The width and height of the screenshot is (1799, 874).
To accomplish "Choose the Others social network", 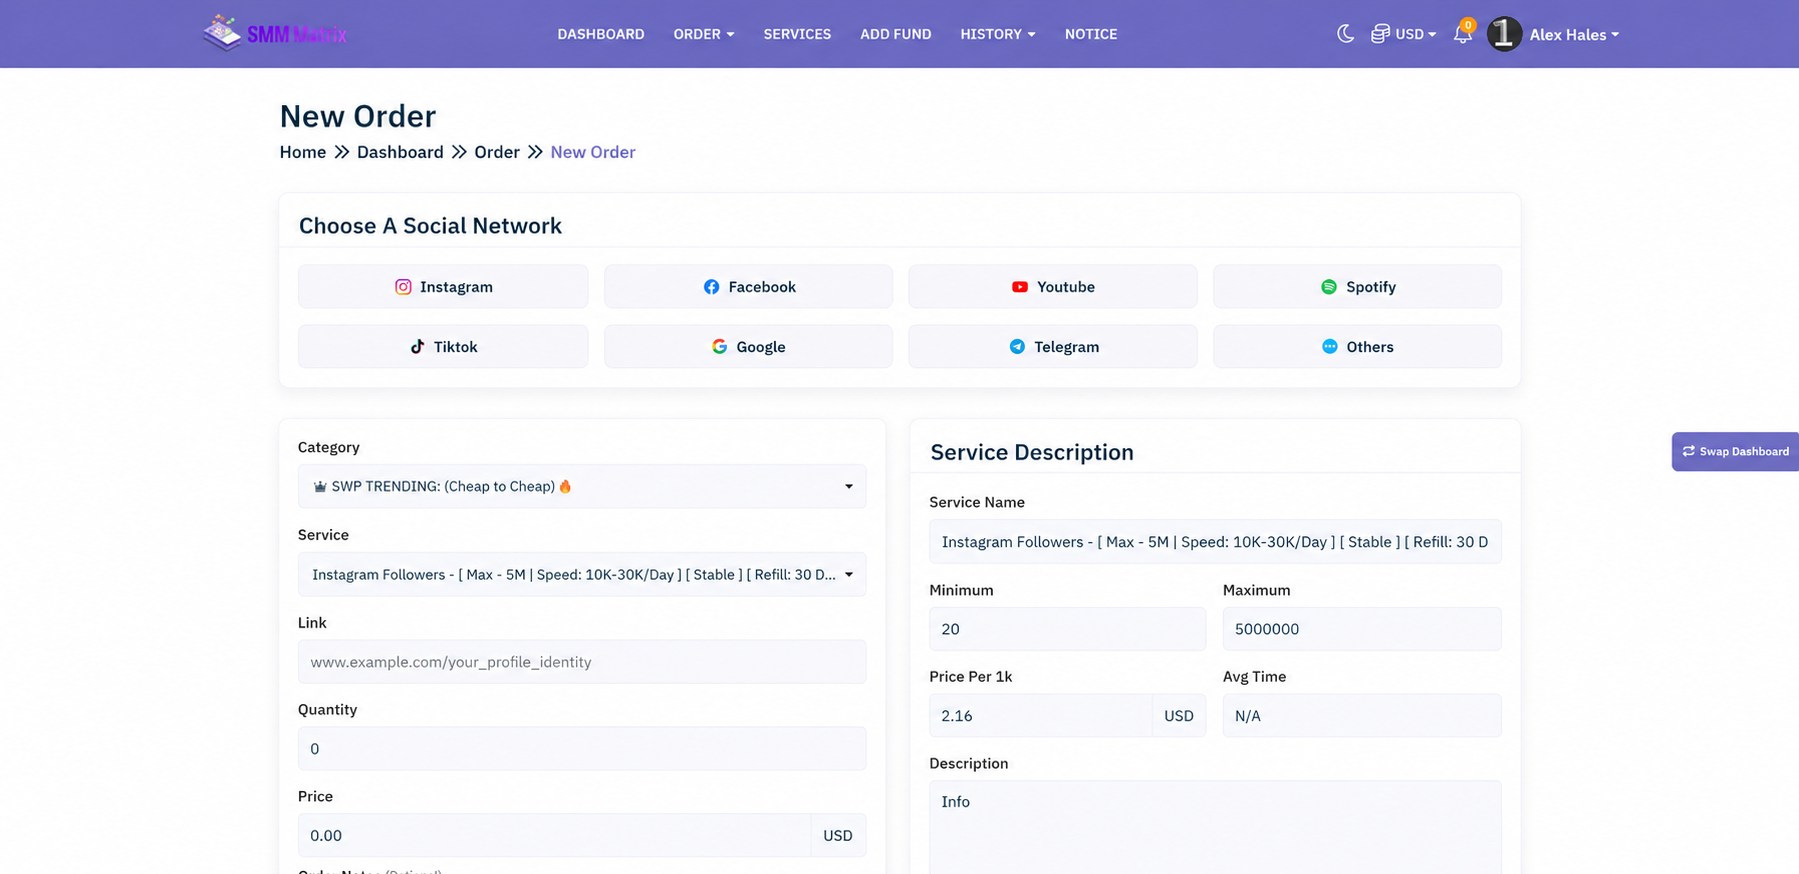I will [1357, 347].
